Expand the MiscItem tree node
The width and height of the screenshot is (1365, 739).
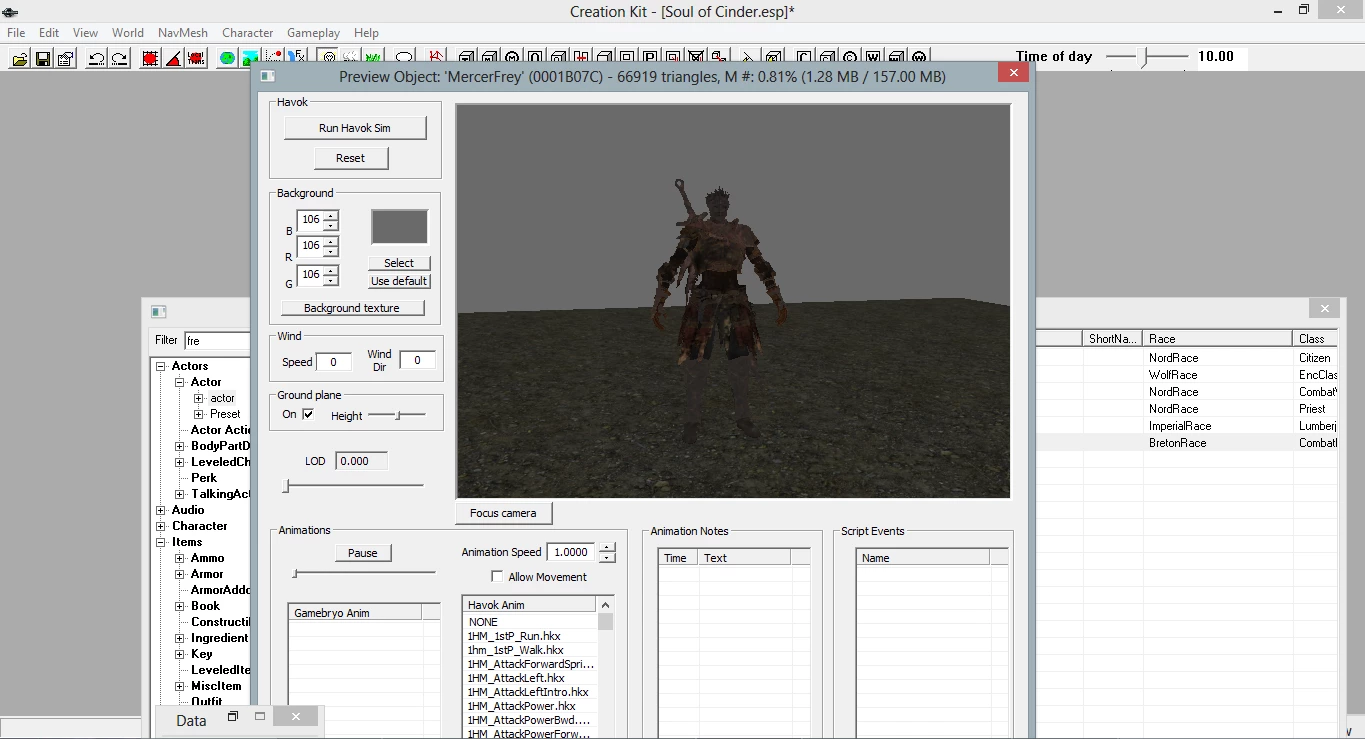[180, 686]
